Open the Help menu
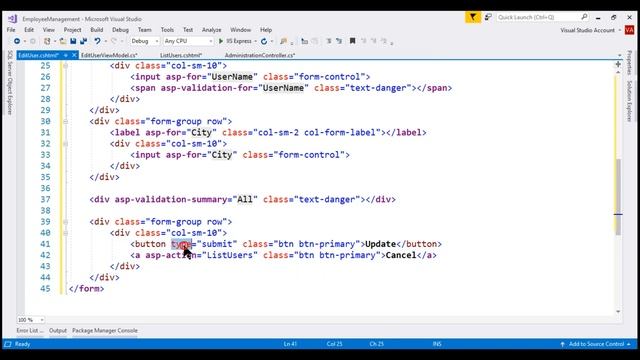The image size is (640, 360). pyautogui.click(x=266, y=30)
